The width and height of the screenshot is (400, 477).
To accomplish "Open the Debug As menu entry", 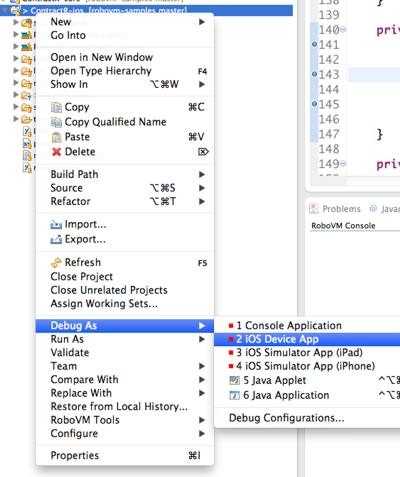I will 125,326.
